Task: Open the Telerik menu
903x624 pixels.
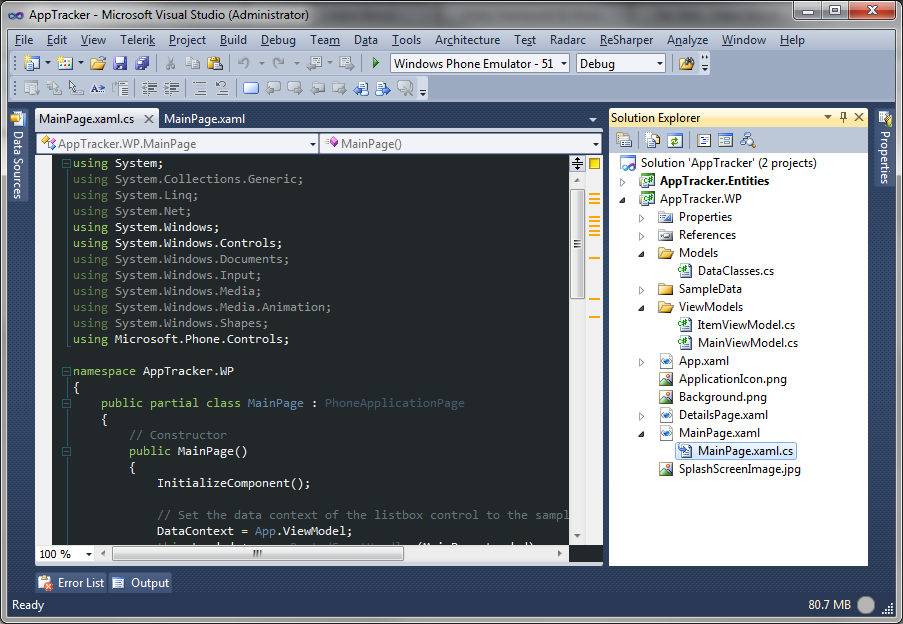Action: coord(138,40)
